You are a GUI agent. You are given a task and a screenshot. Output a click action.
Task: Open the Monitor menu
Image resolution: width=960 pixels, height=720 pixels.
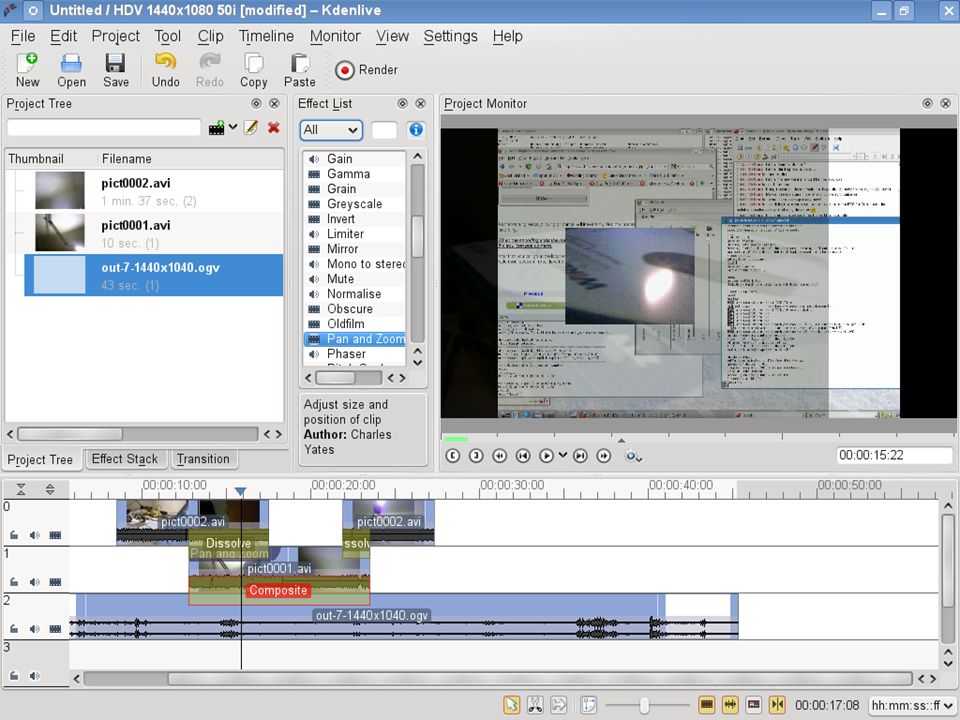point(335,36)
